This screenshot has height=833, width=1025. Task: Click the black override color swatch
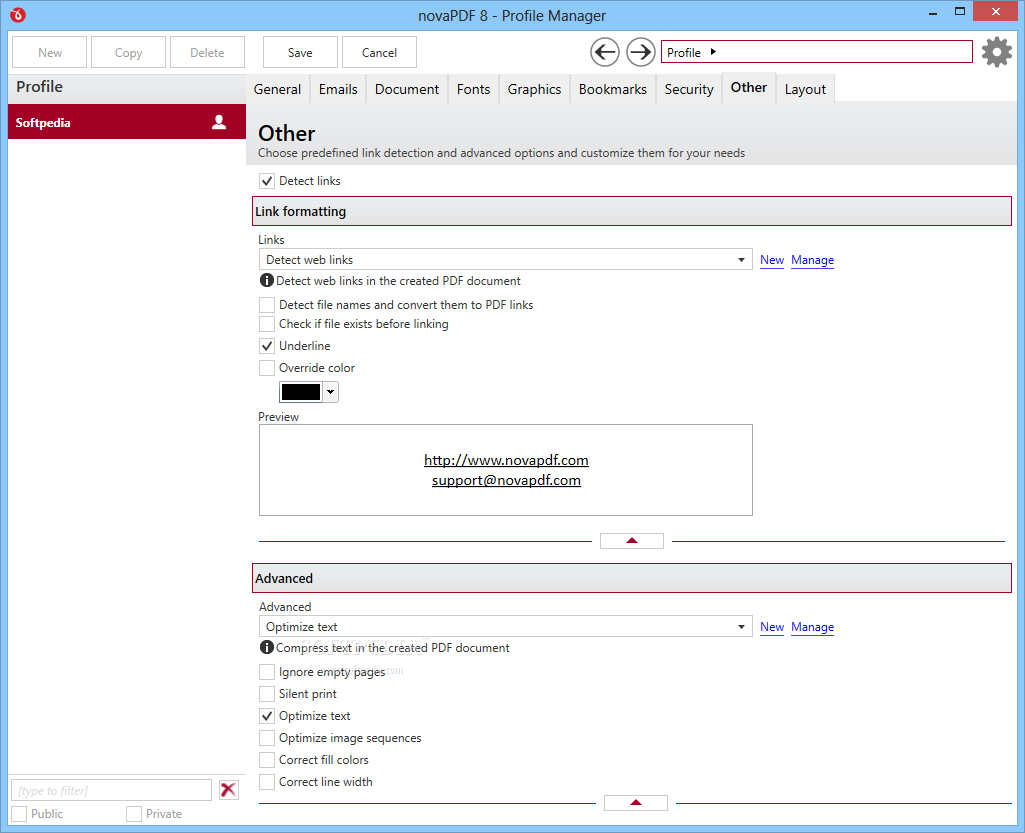(x=301, y=392)
